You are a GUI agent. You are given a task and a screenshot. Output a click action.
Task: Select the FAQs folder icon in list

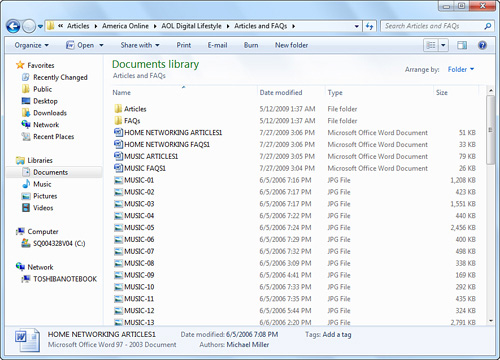(118, 121)
